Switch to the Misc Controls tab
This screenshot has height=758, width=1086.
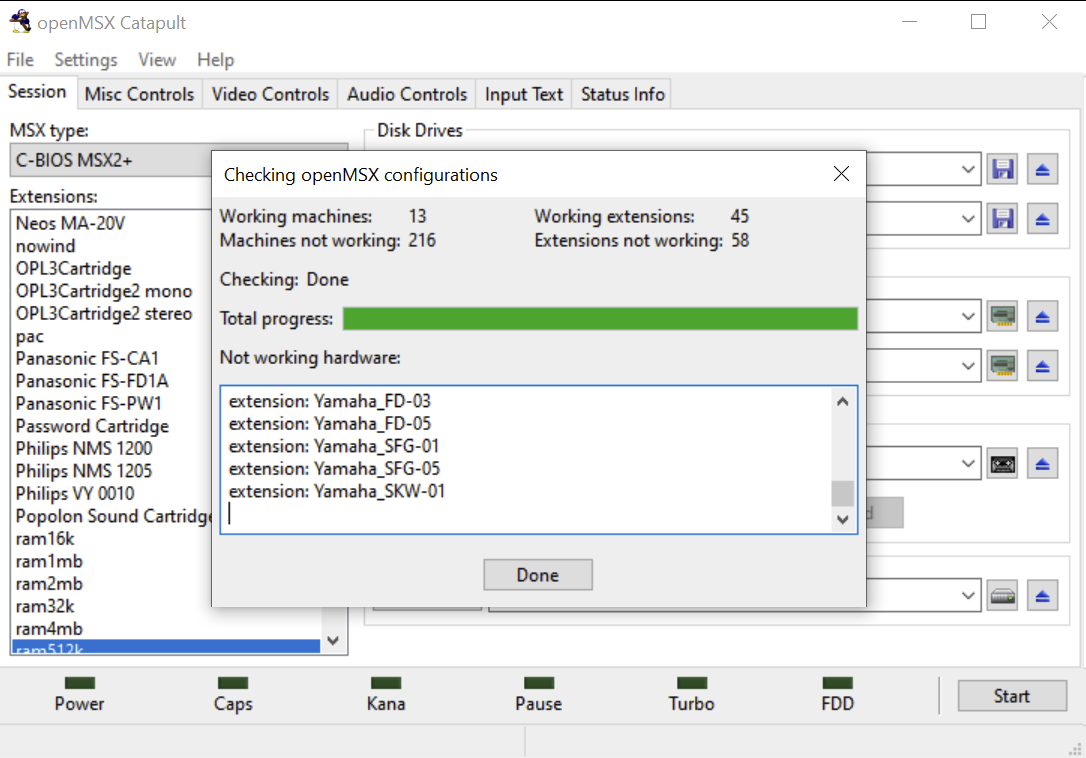139,94
